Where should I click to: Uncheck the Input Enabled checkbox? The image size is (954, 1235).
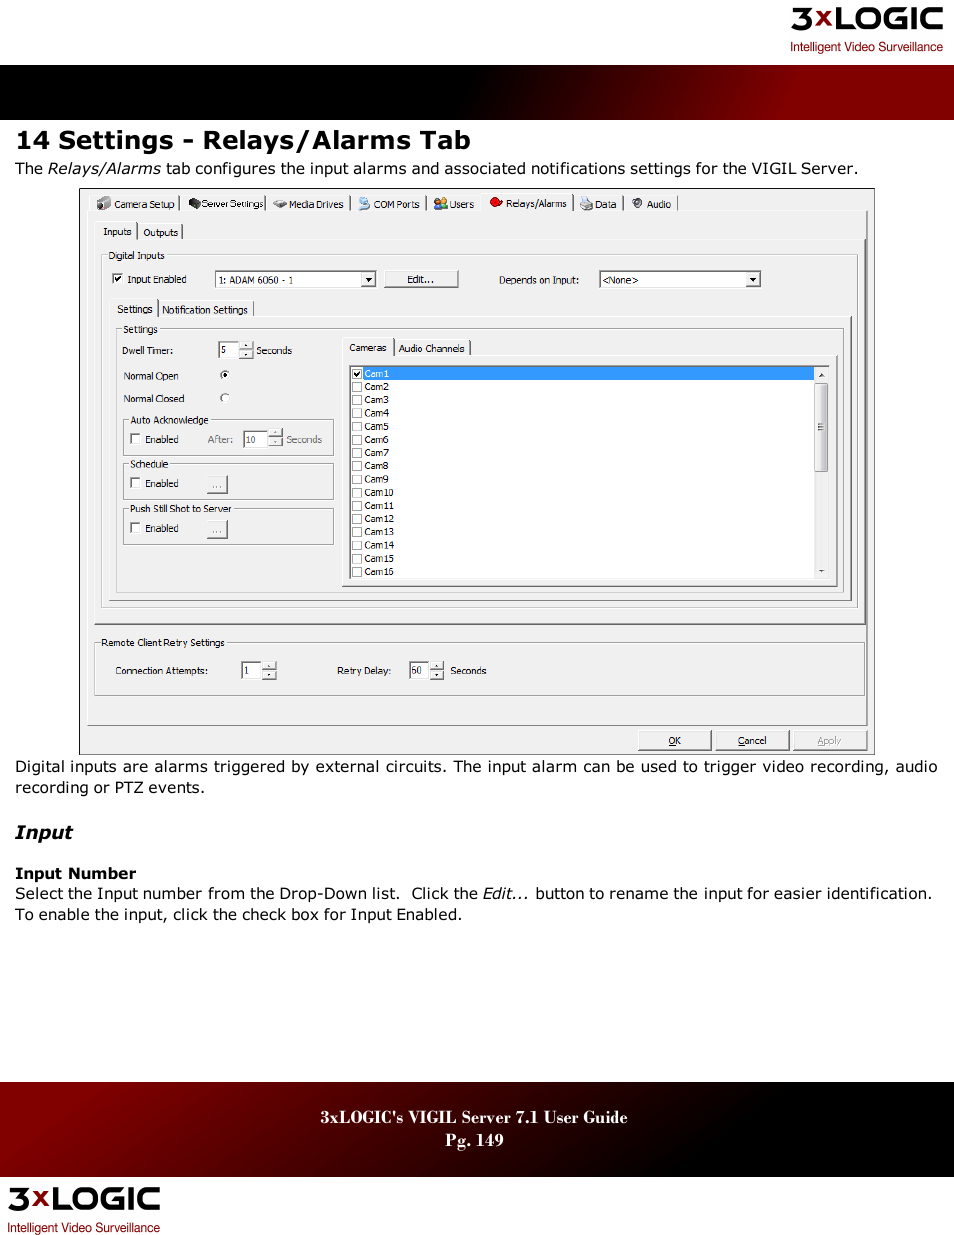118,279
